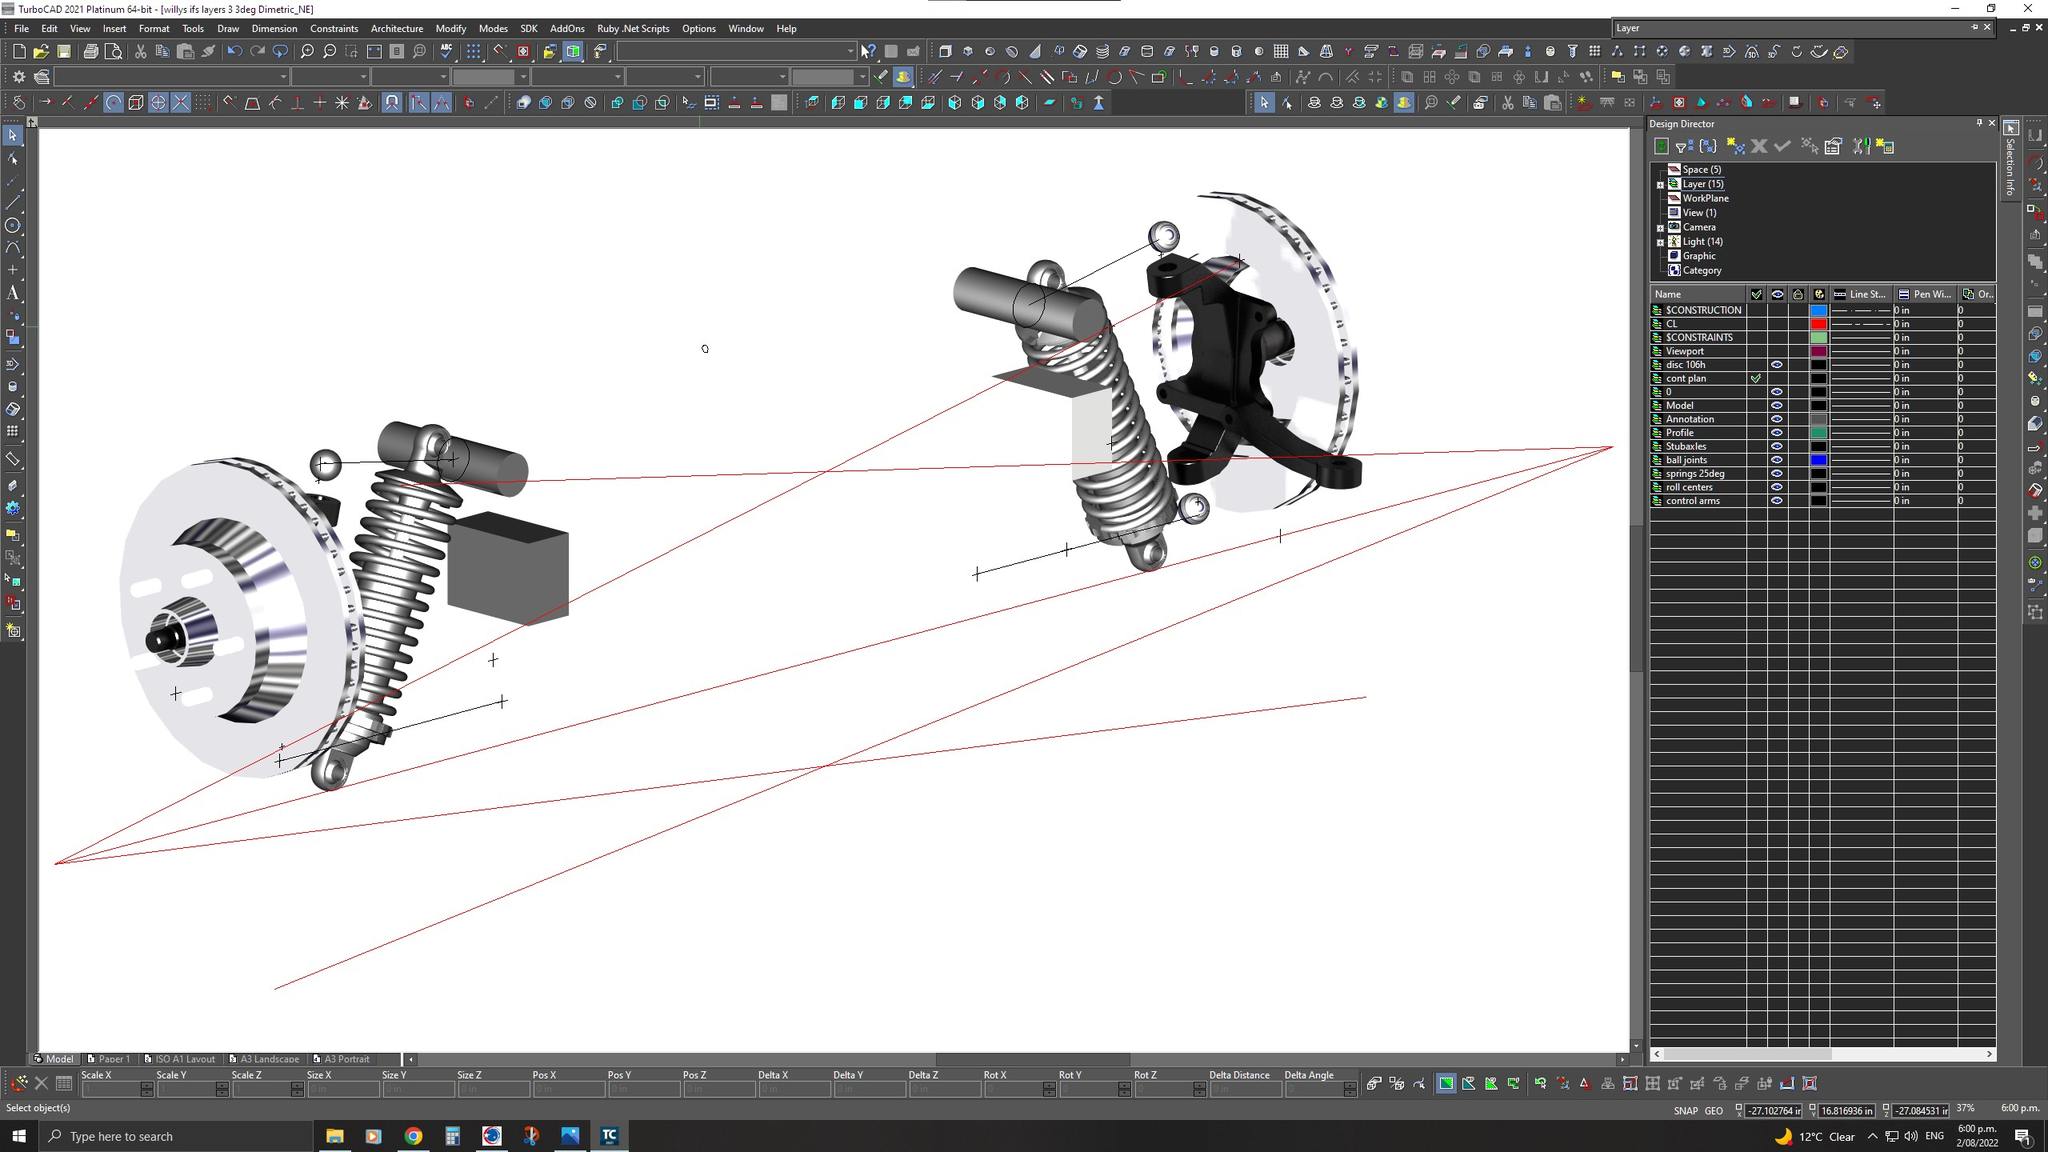Click the Open file toolbar icon
This screenshot has height=1152, width=2048.
[41, 51]
